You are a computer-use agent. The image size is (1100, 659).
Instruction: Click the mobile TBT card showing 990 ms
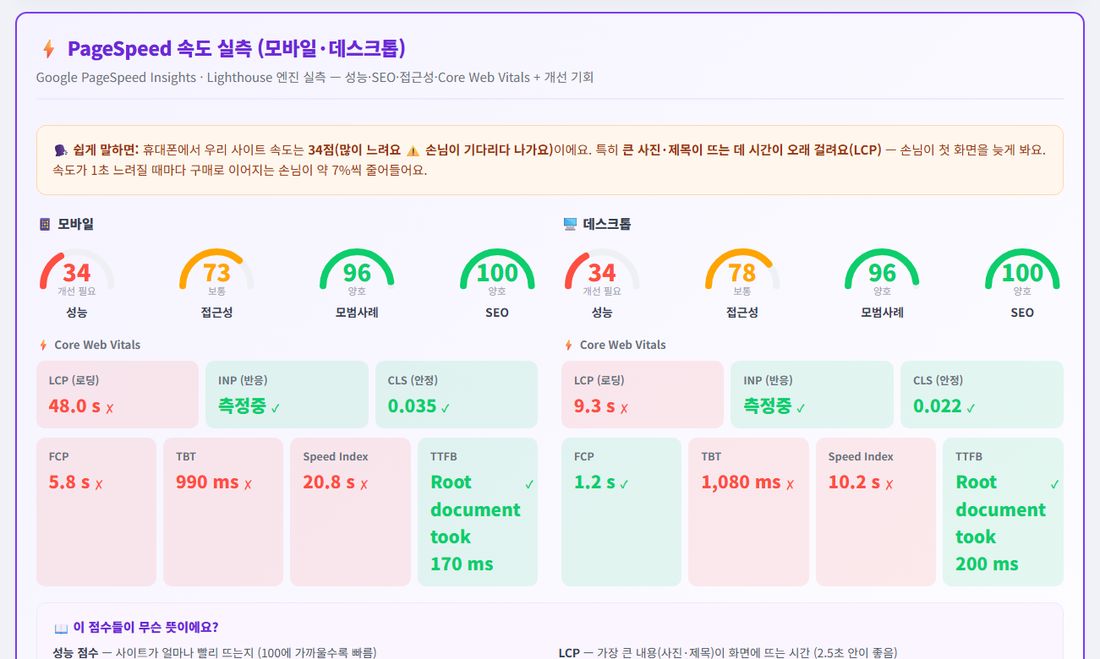(223, 512)
